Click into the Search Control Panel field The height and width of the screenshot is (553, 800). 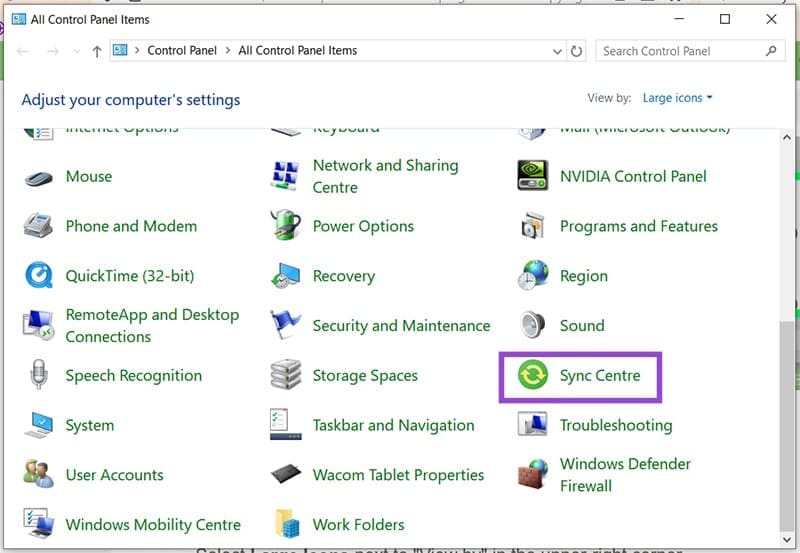click(680, 51)
